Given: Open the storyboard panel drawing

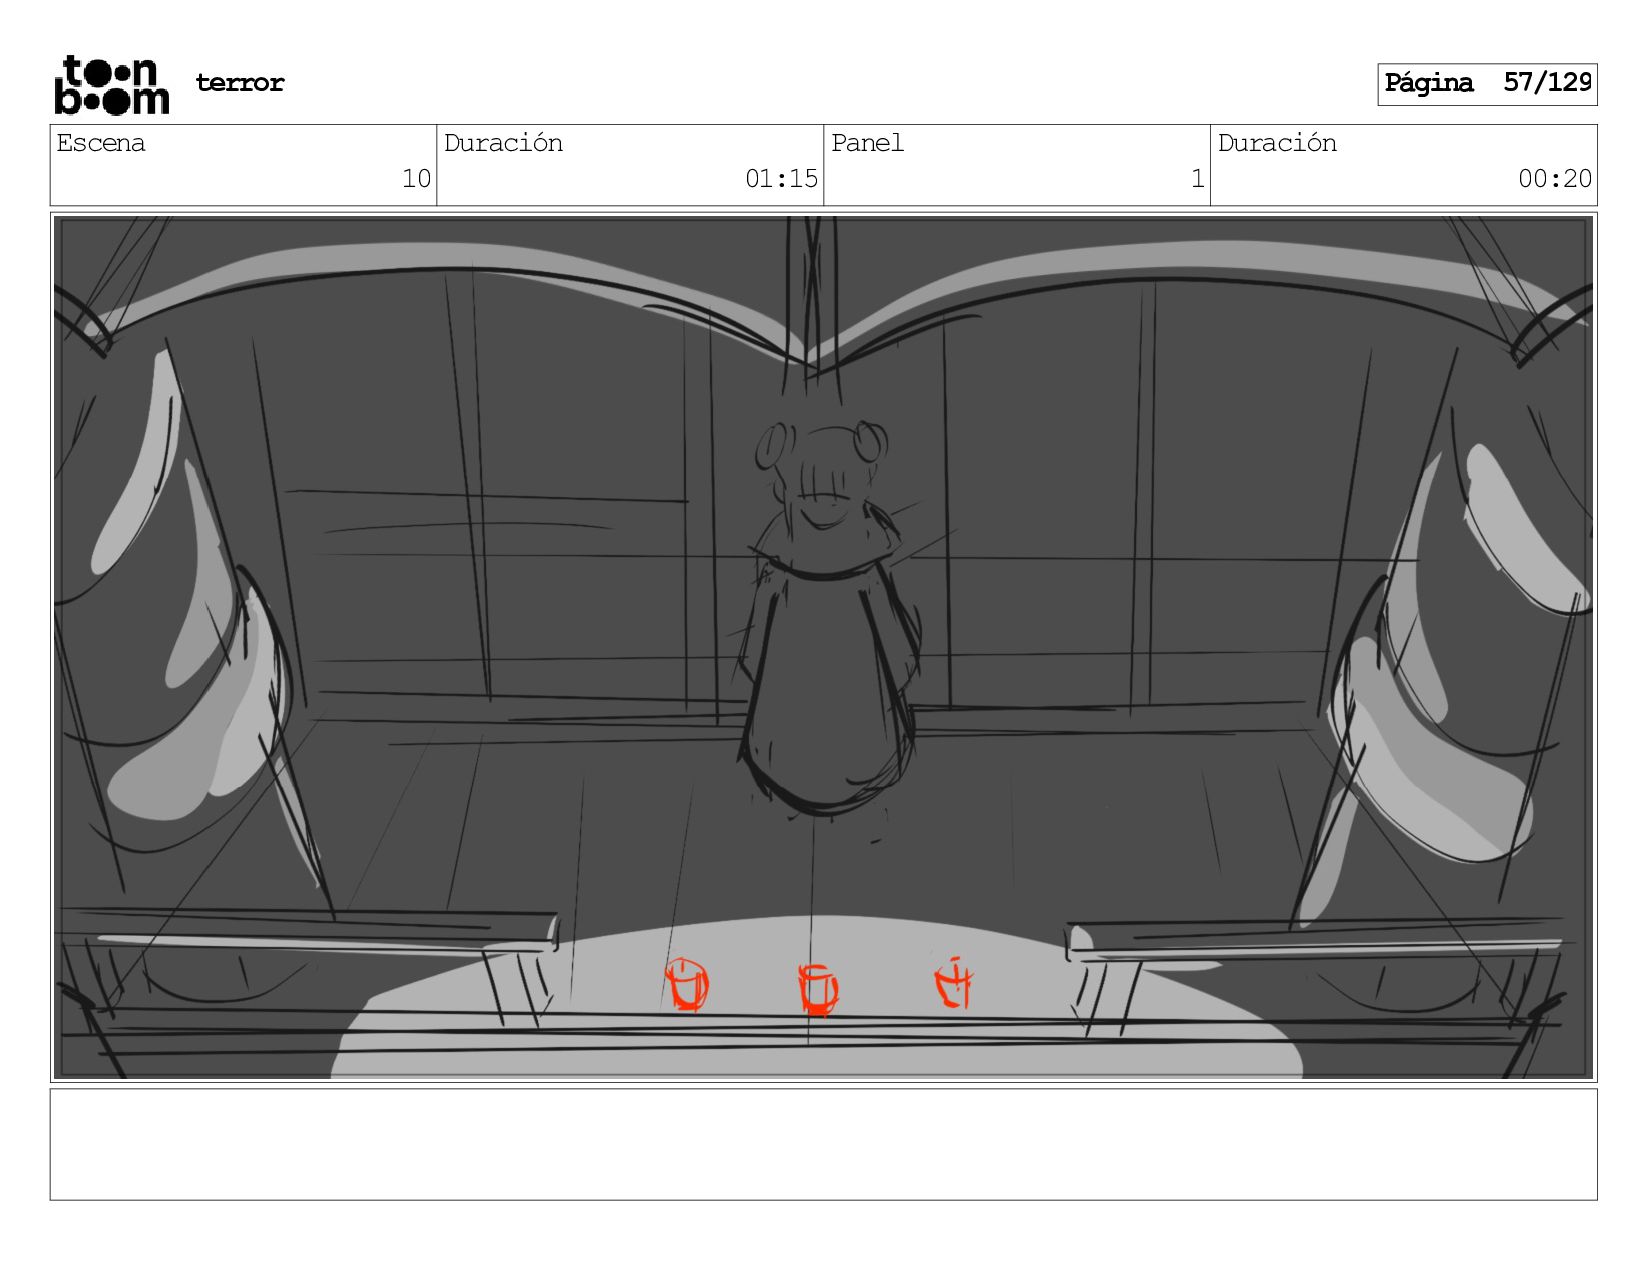Looking at the screenshot, I should click(x=823, y=647).
